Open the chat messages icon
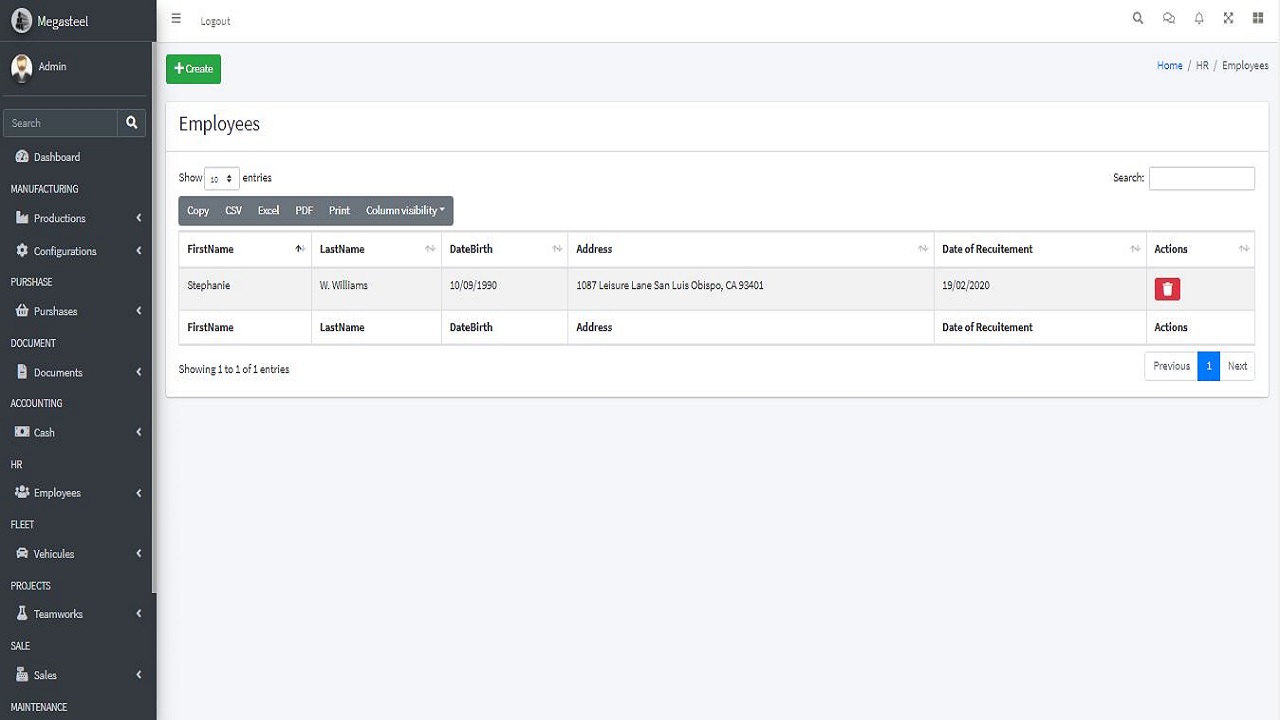Screen dimensions: 1280x720 pyautogui.click(x=1168, y=18)
